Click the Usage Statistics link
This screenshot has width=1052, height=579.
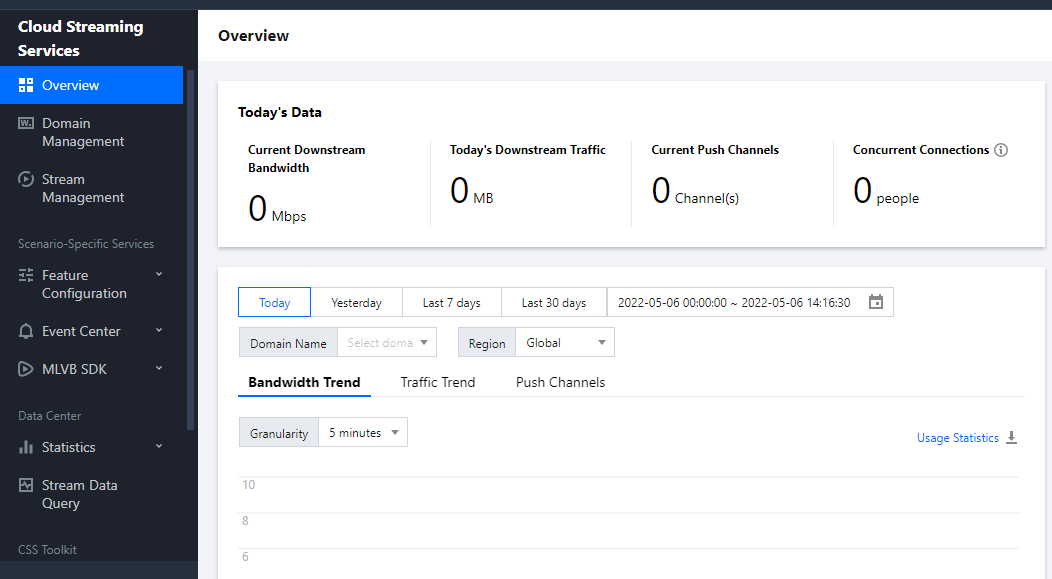tap(957, 438)
